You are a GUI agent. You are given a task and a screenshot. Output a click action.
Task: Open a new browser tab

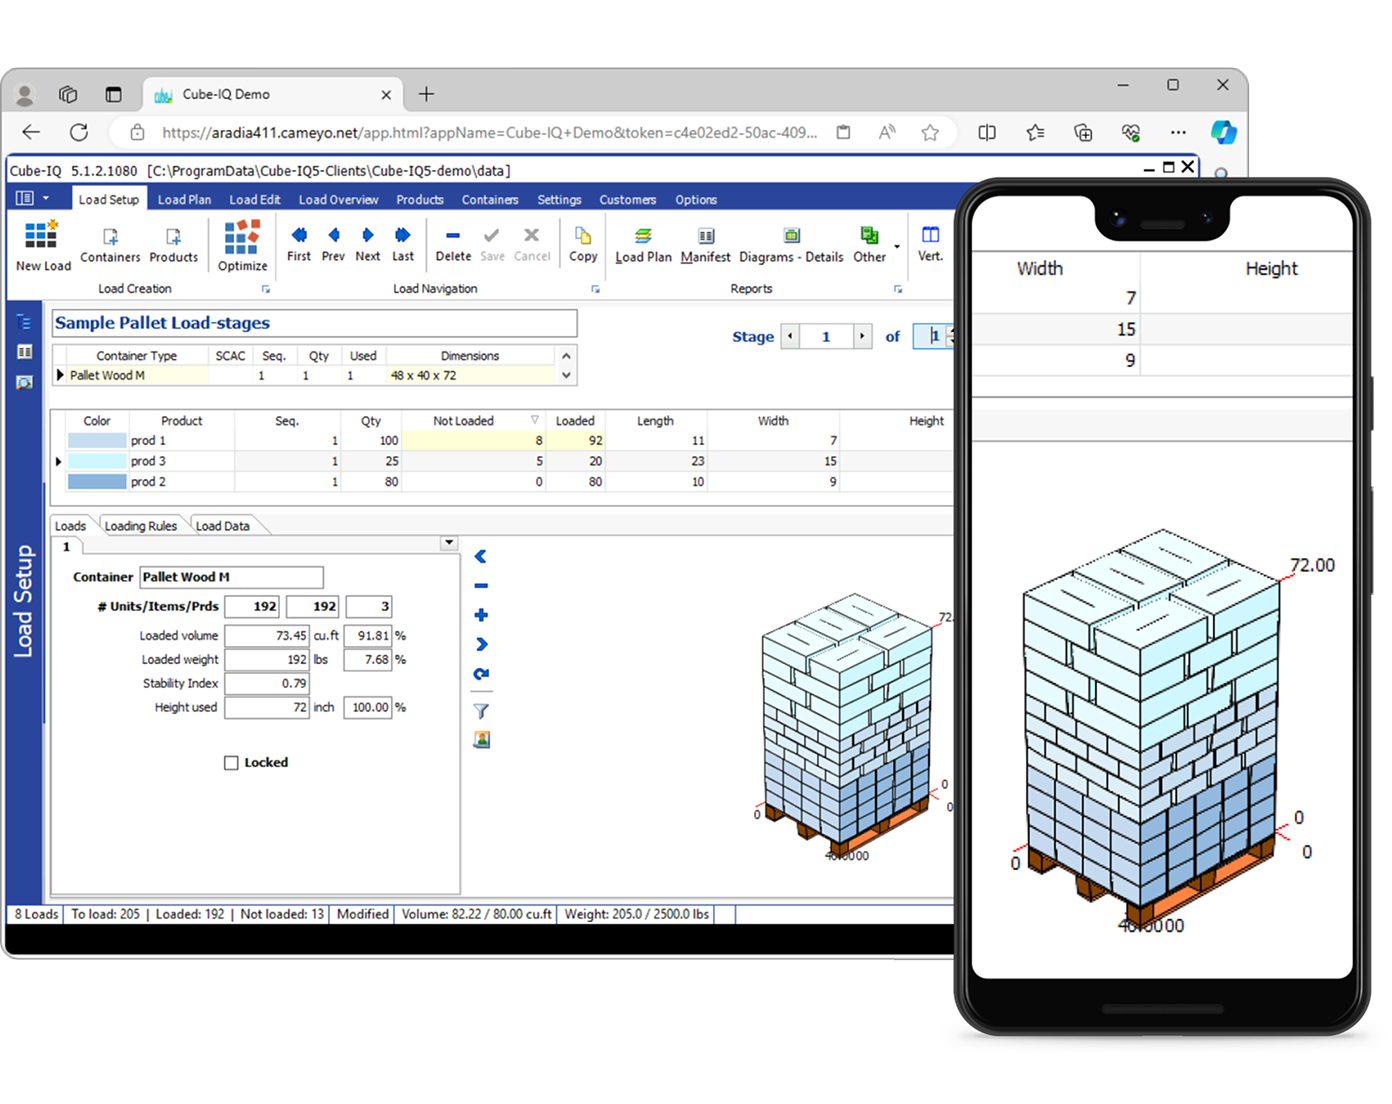[x=427, y=94]
